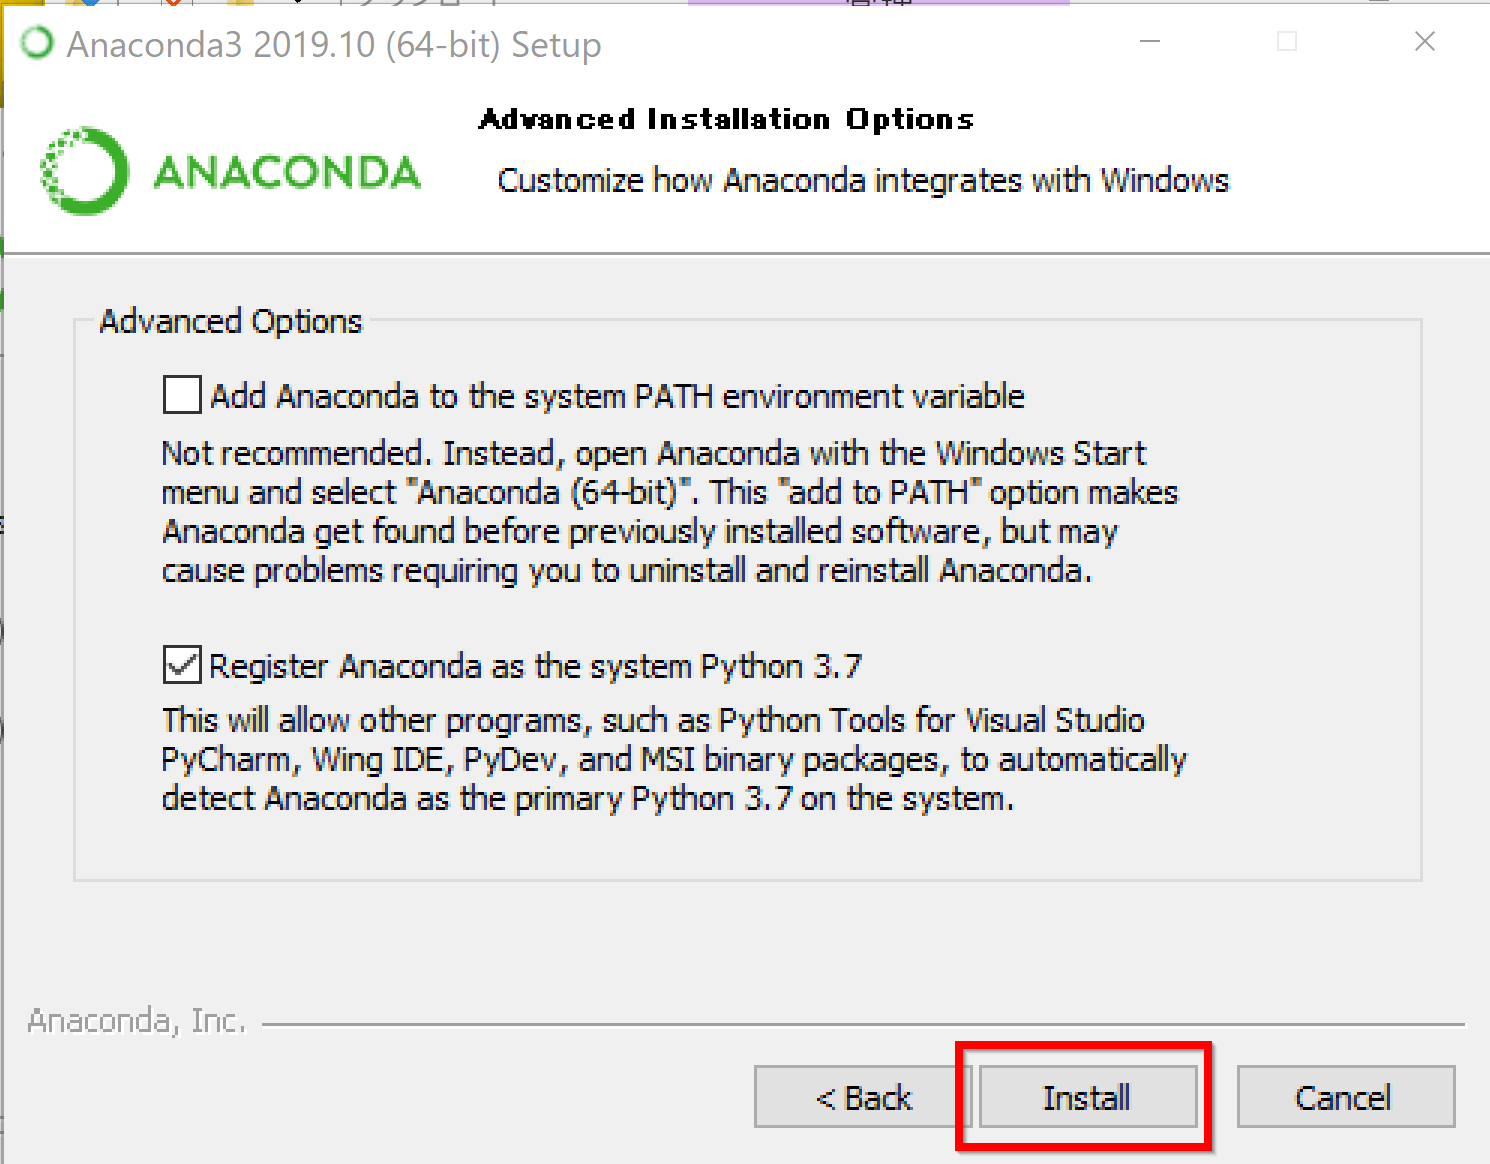The height and width of the screenshot is (1164, 1490).
Task: Click the paragraph mentioning PyCharm and Wing IDE
Action: pyautogui.click(x=674, y=759)
